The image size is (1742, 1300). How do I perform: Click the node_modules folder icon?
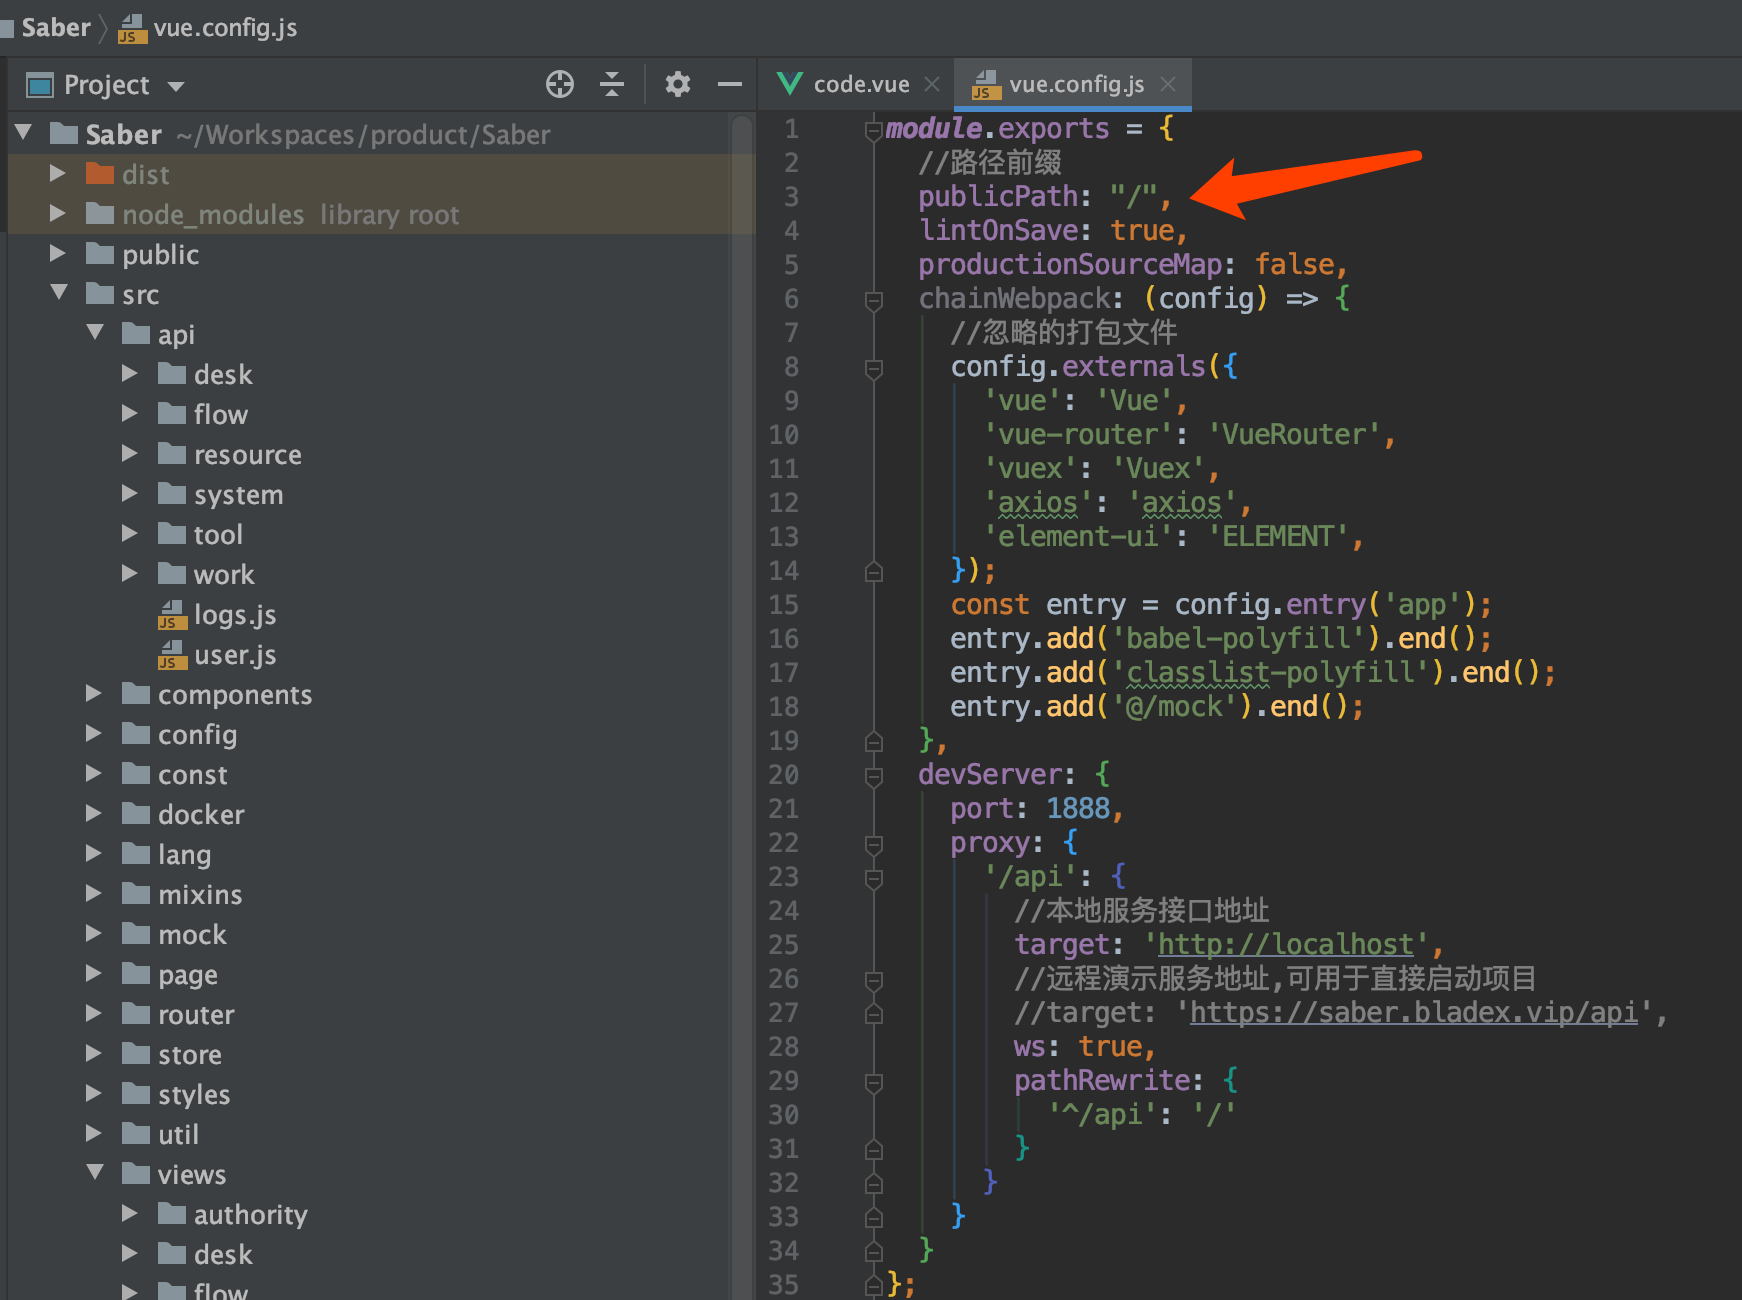click(x=100, y=213)
